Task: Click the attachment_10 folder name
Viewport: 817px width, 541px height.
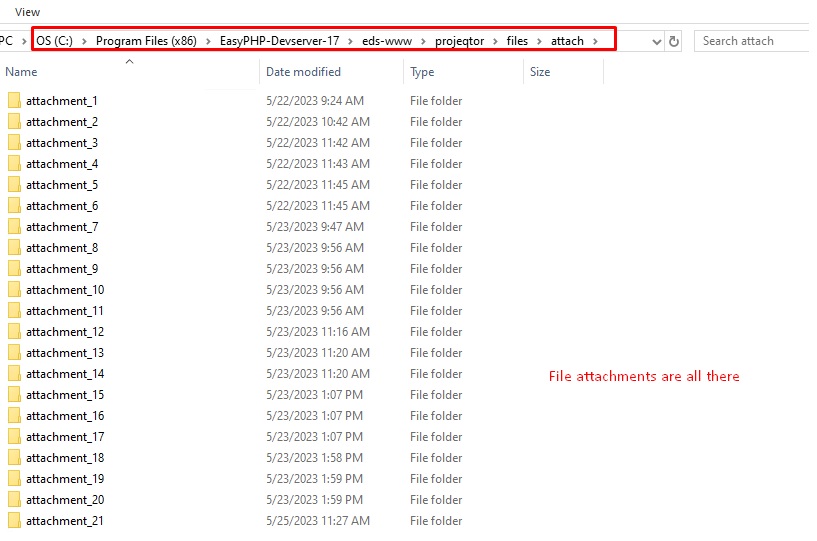Action: click(65, 289)
